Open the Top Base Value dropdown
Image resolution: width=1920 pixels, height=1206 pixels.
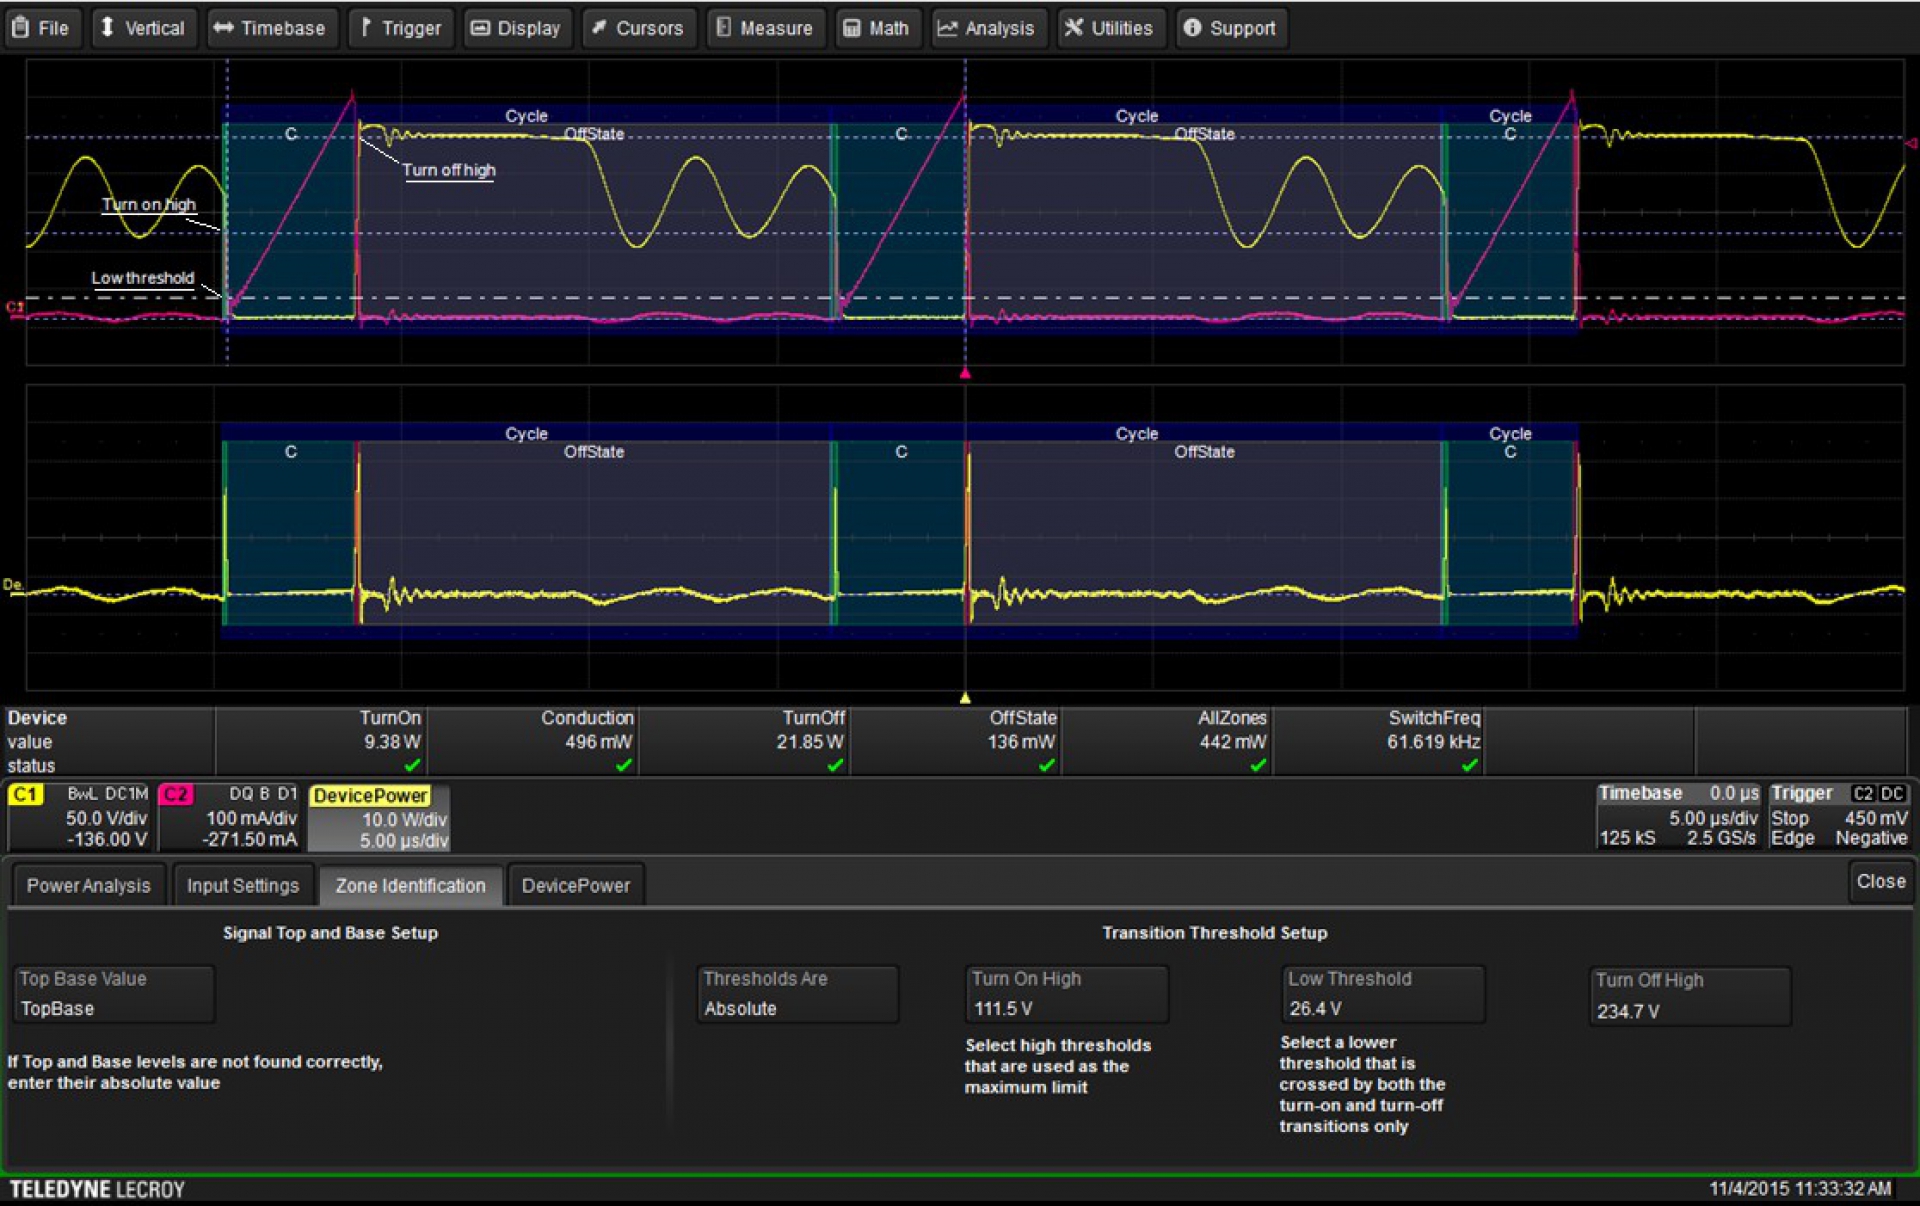(113, 994)
